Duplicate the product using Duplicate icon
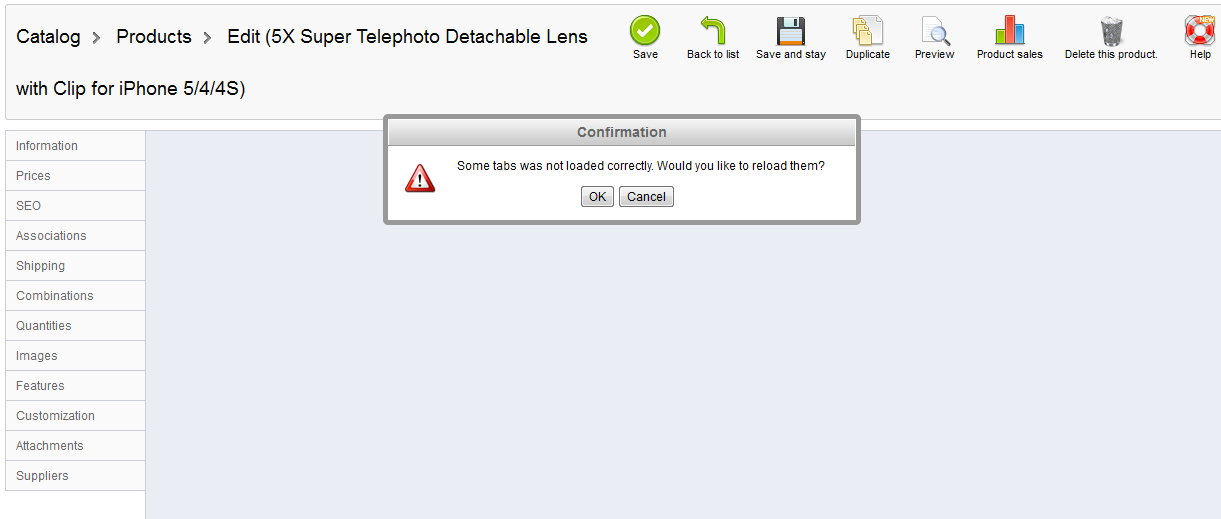The image size is (1221, 519). (867, 31)
